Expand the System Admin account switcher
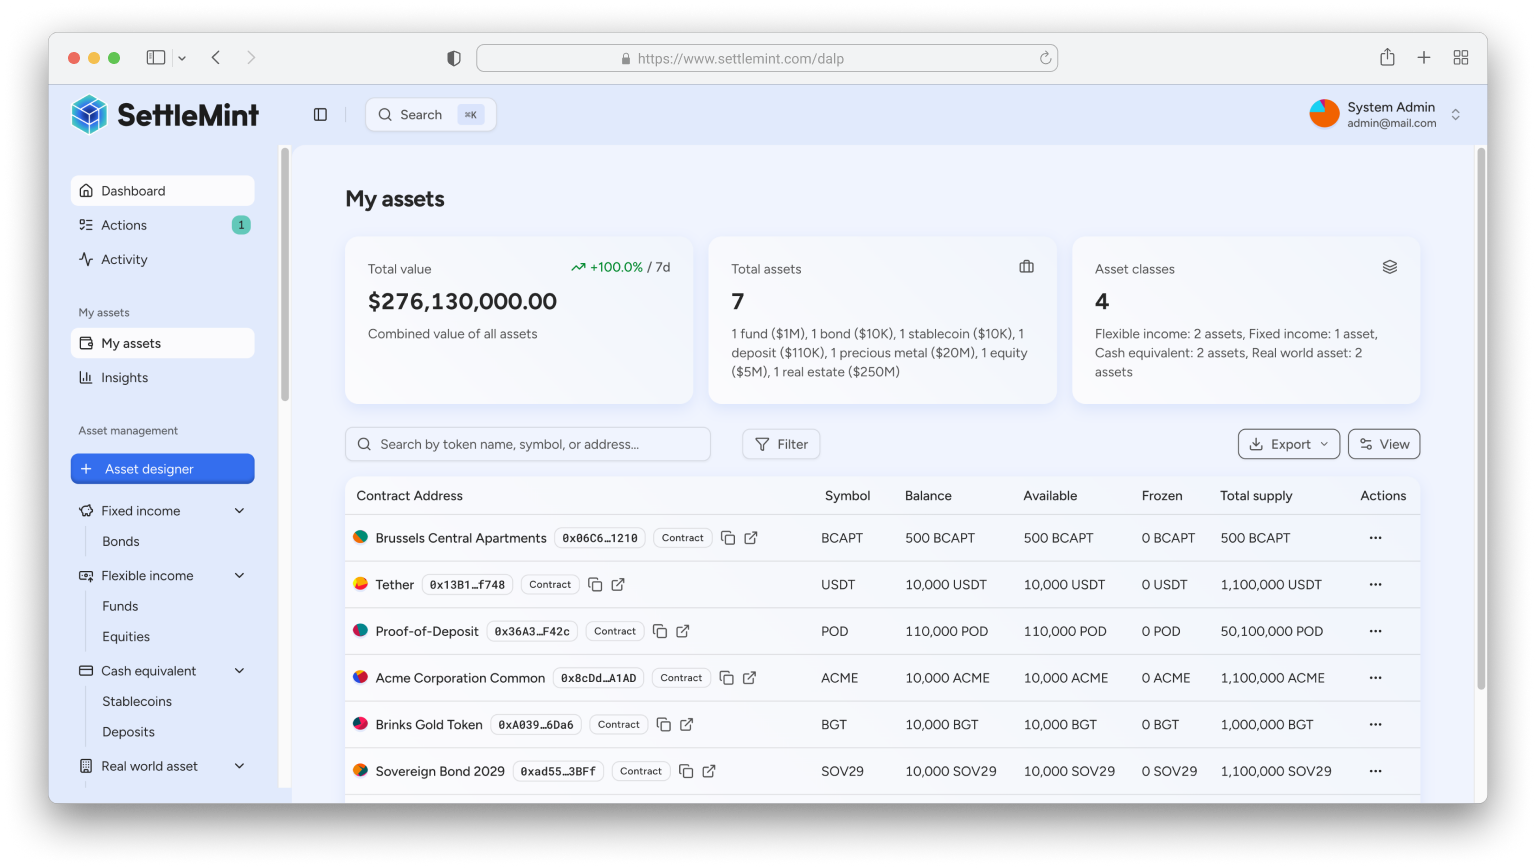 [x=1455, y=115]
